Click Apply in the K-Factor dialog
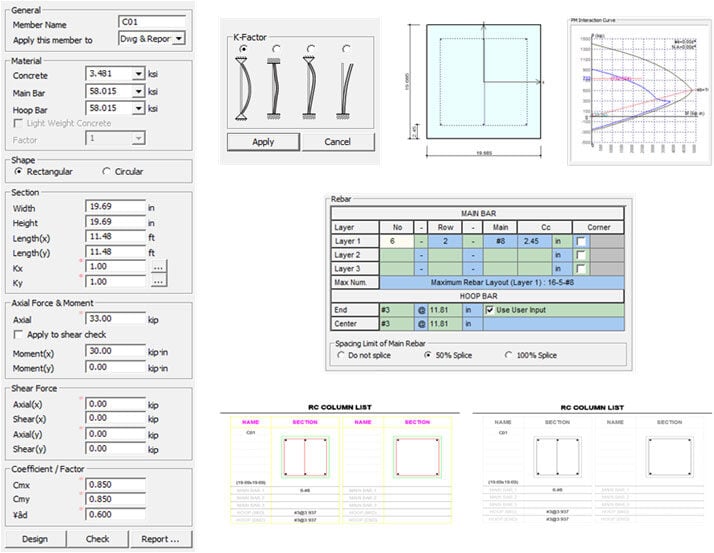The width and height of the screenshot is (714, 553). point(263,142)
